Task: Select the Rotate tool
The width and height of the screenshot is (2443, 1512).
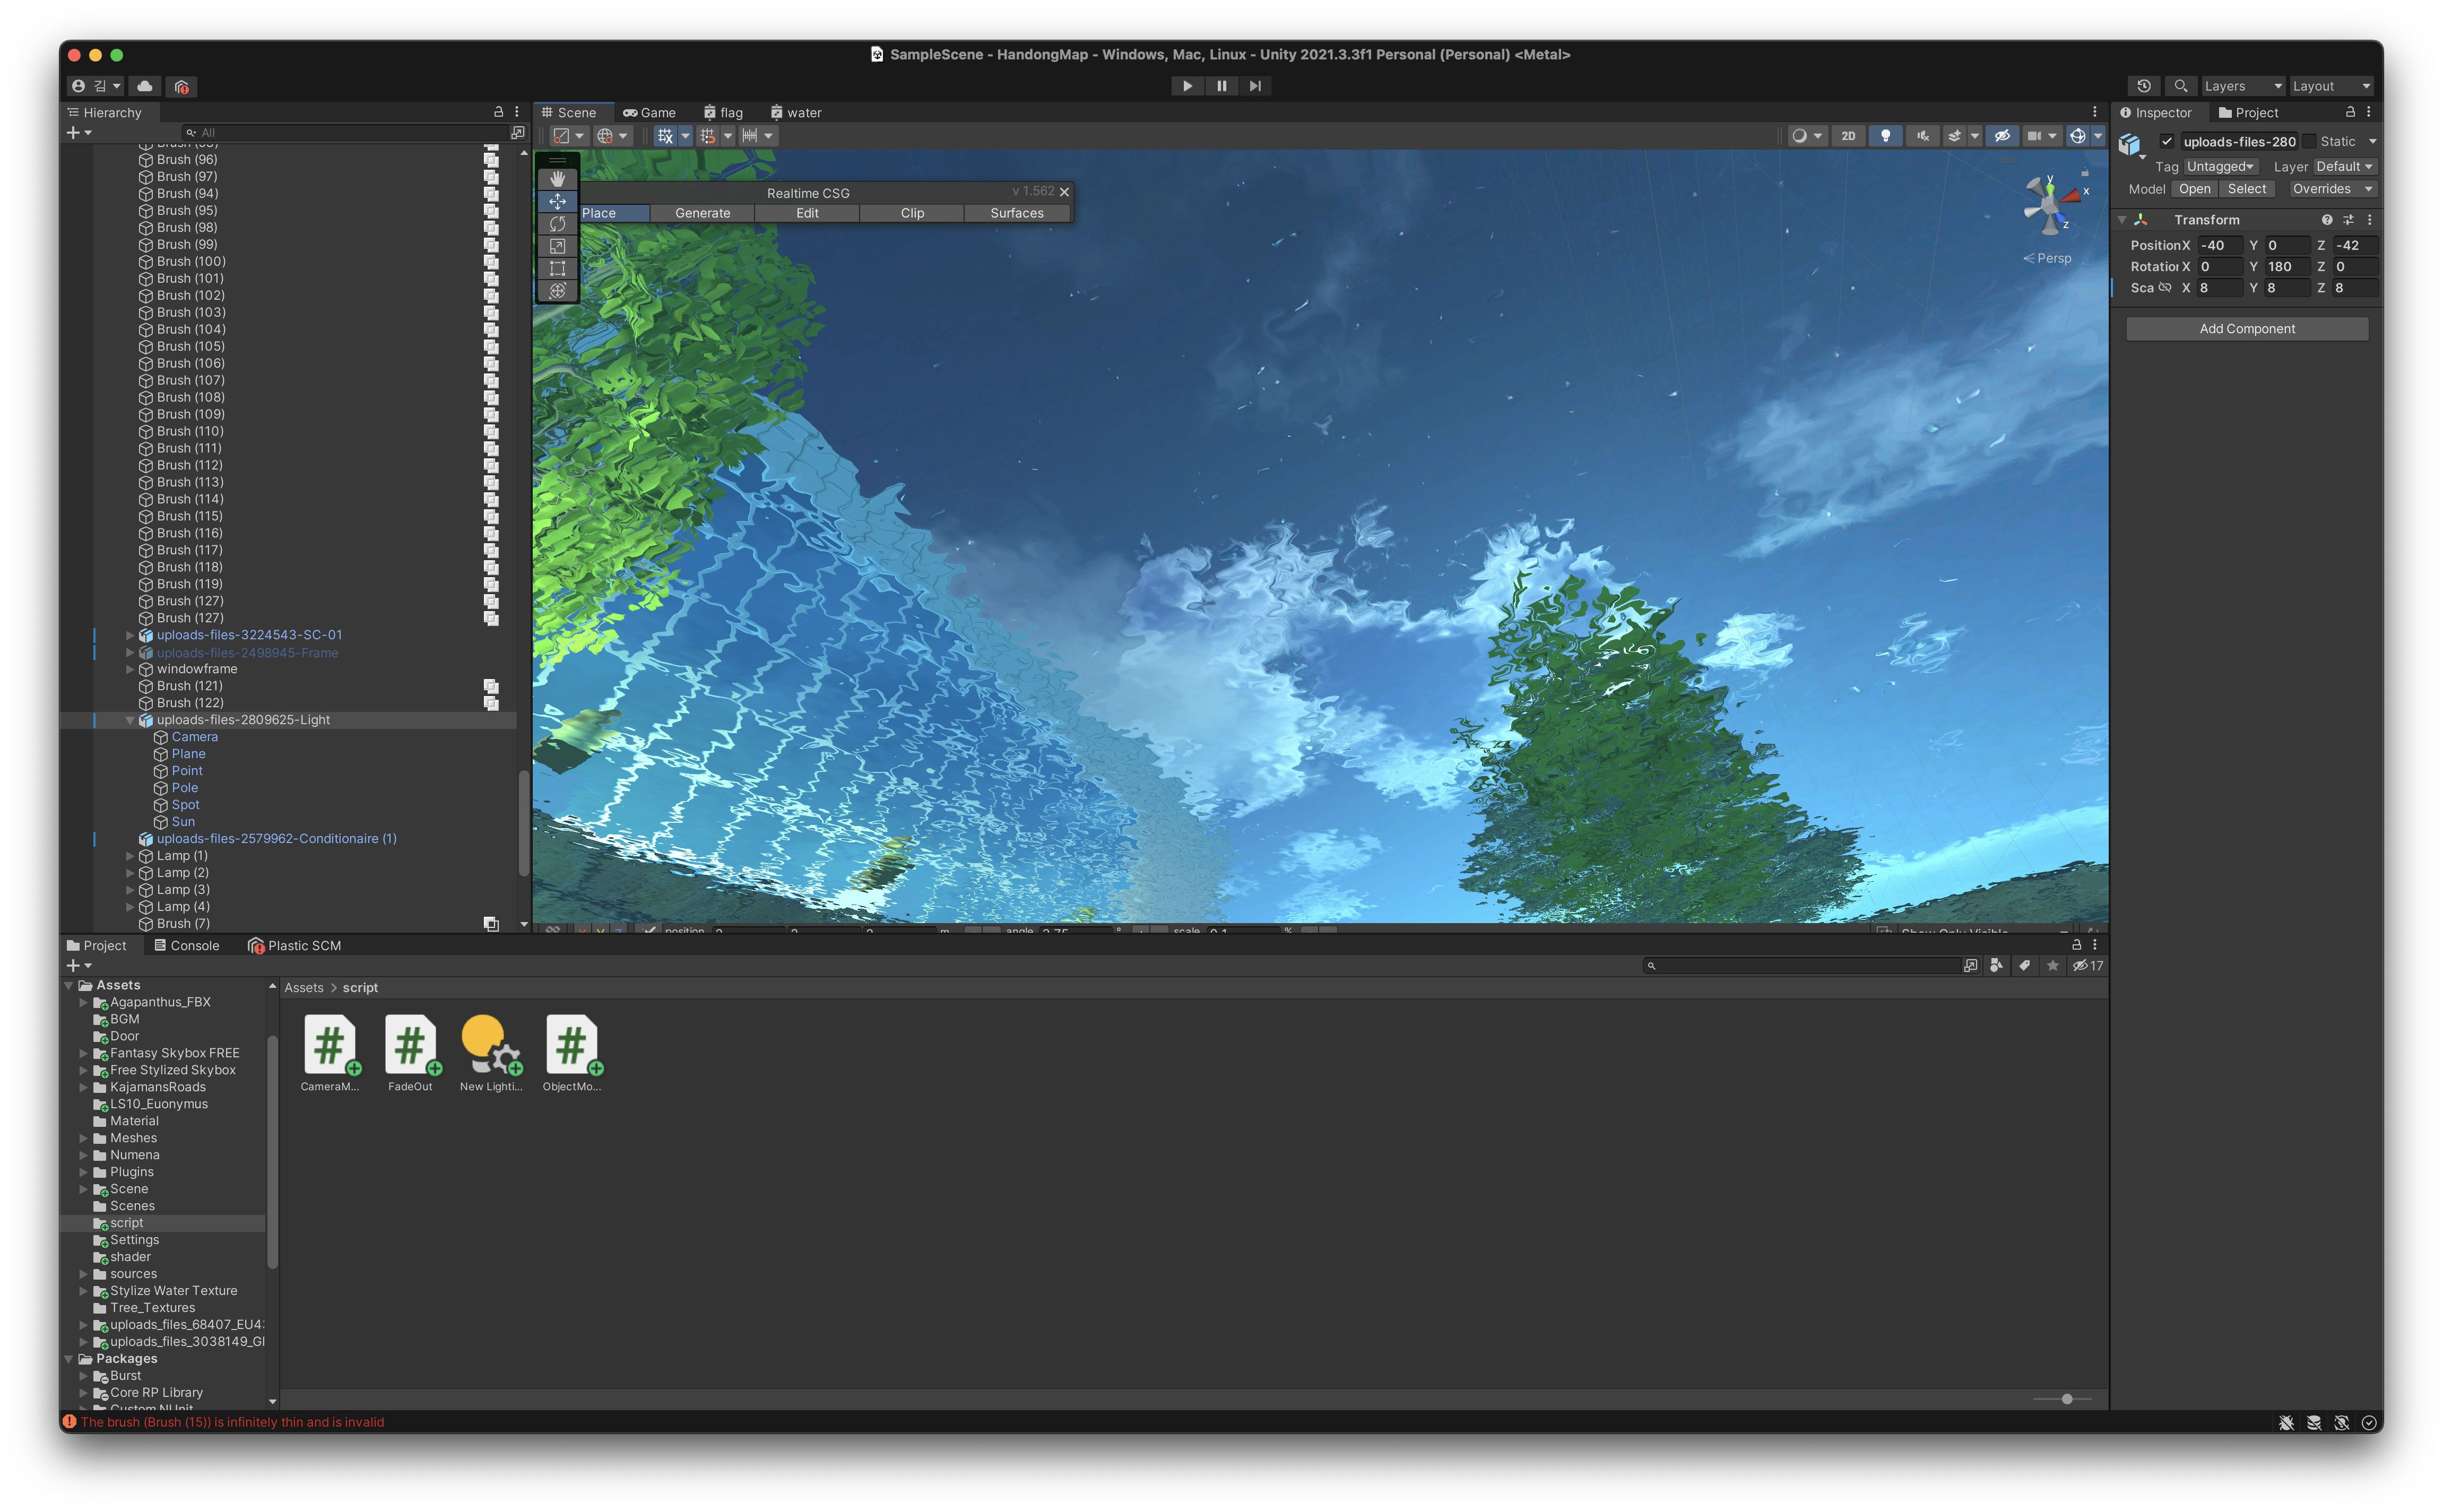Action: (557, 224)
